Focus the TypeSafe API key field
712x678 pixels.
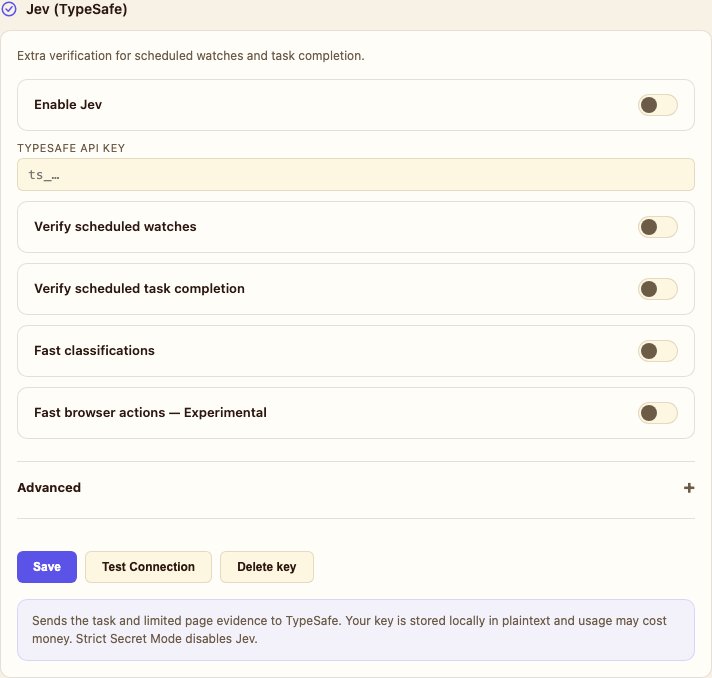356,175
